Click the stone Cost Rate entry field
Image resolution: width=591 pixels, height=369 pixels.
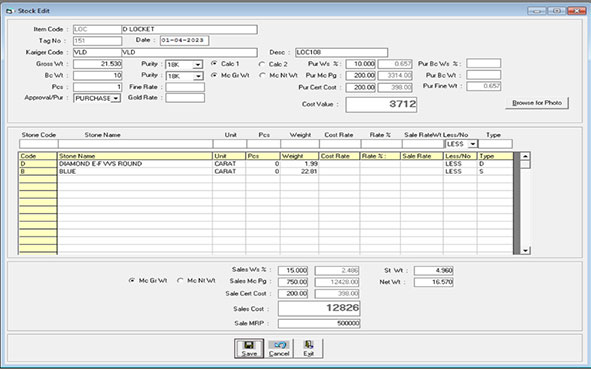[x=340, y=144]
